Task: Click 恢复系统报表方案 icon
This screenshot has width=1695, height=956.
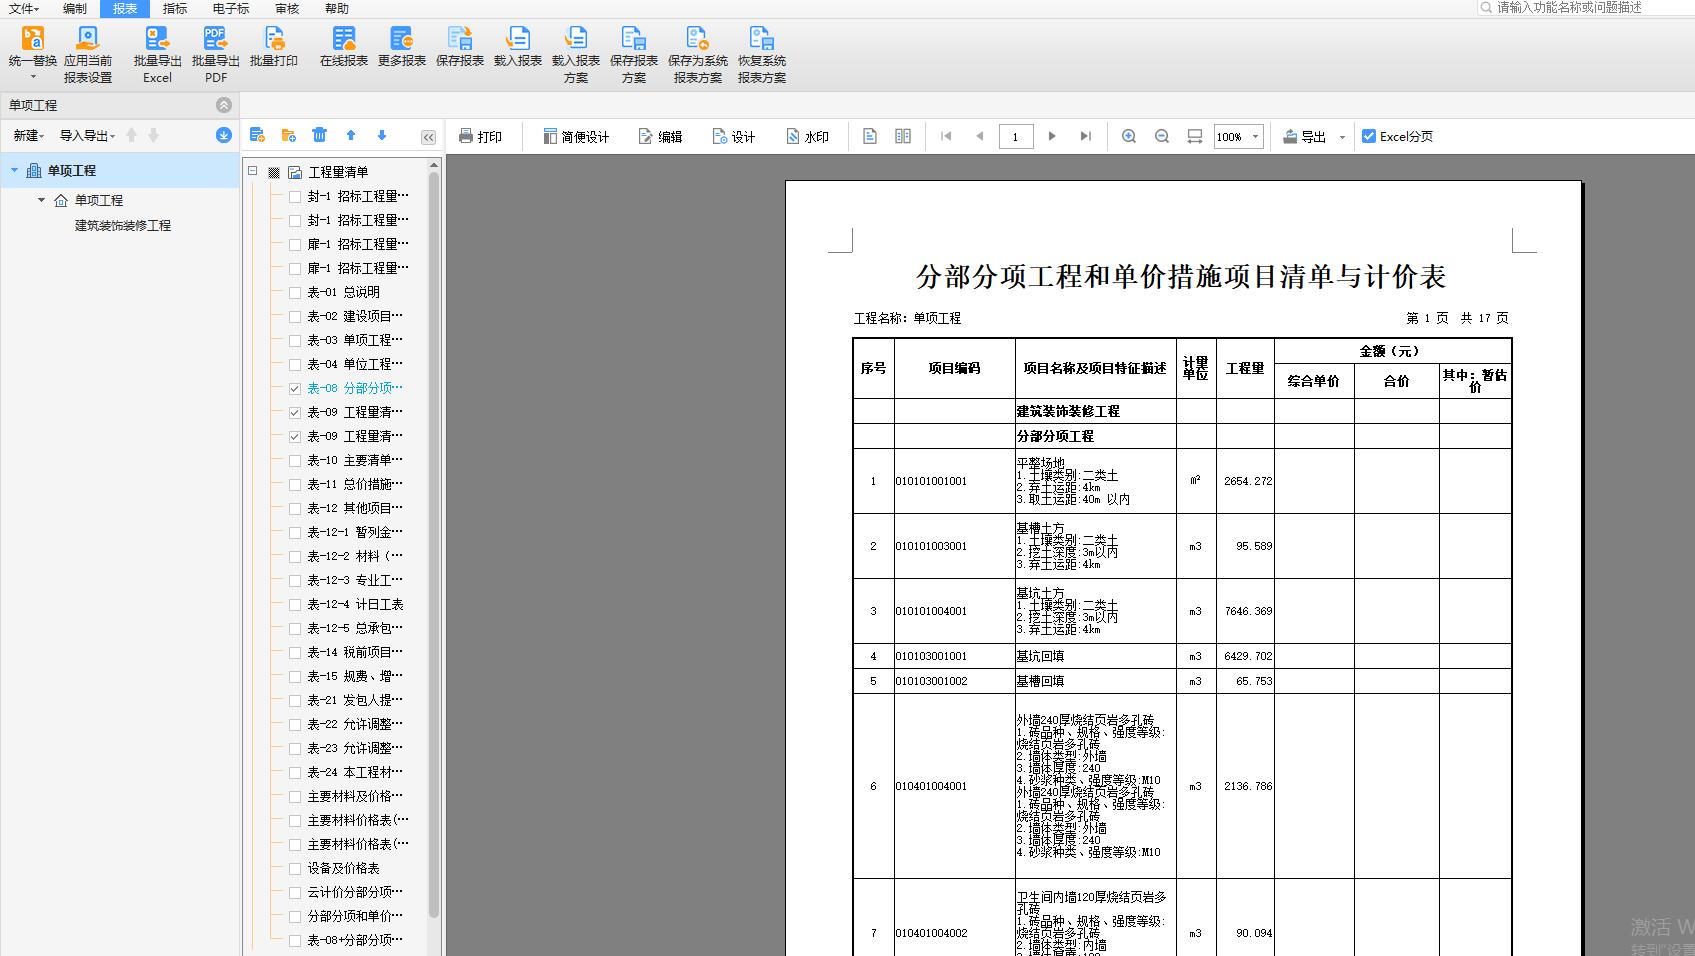Action: coord(761,38)
